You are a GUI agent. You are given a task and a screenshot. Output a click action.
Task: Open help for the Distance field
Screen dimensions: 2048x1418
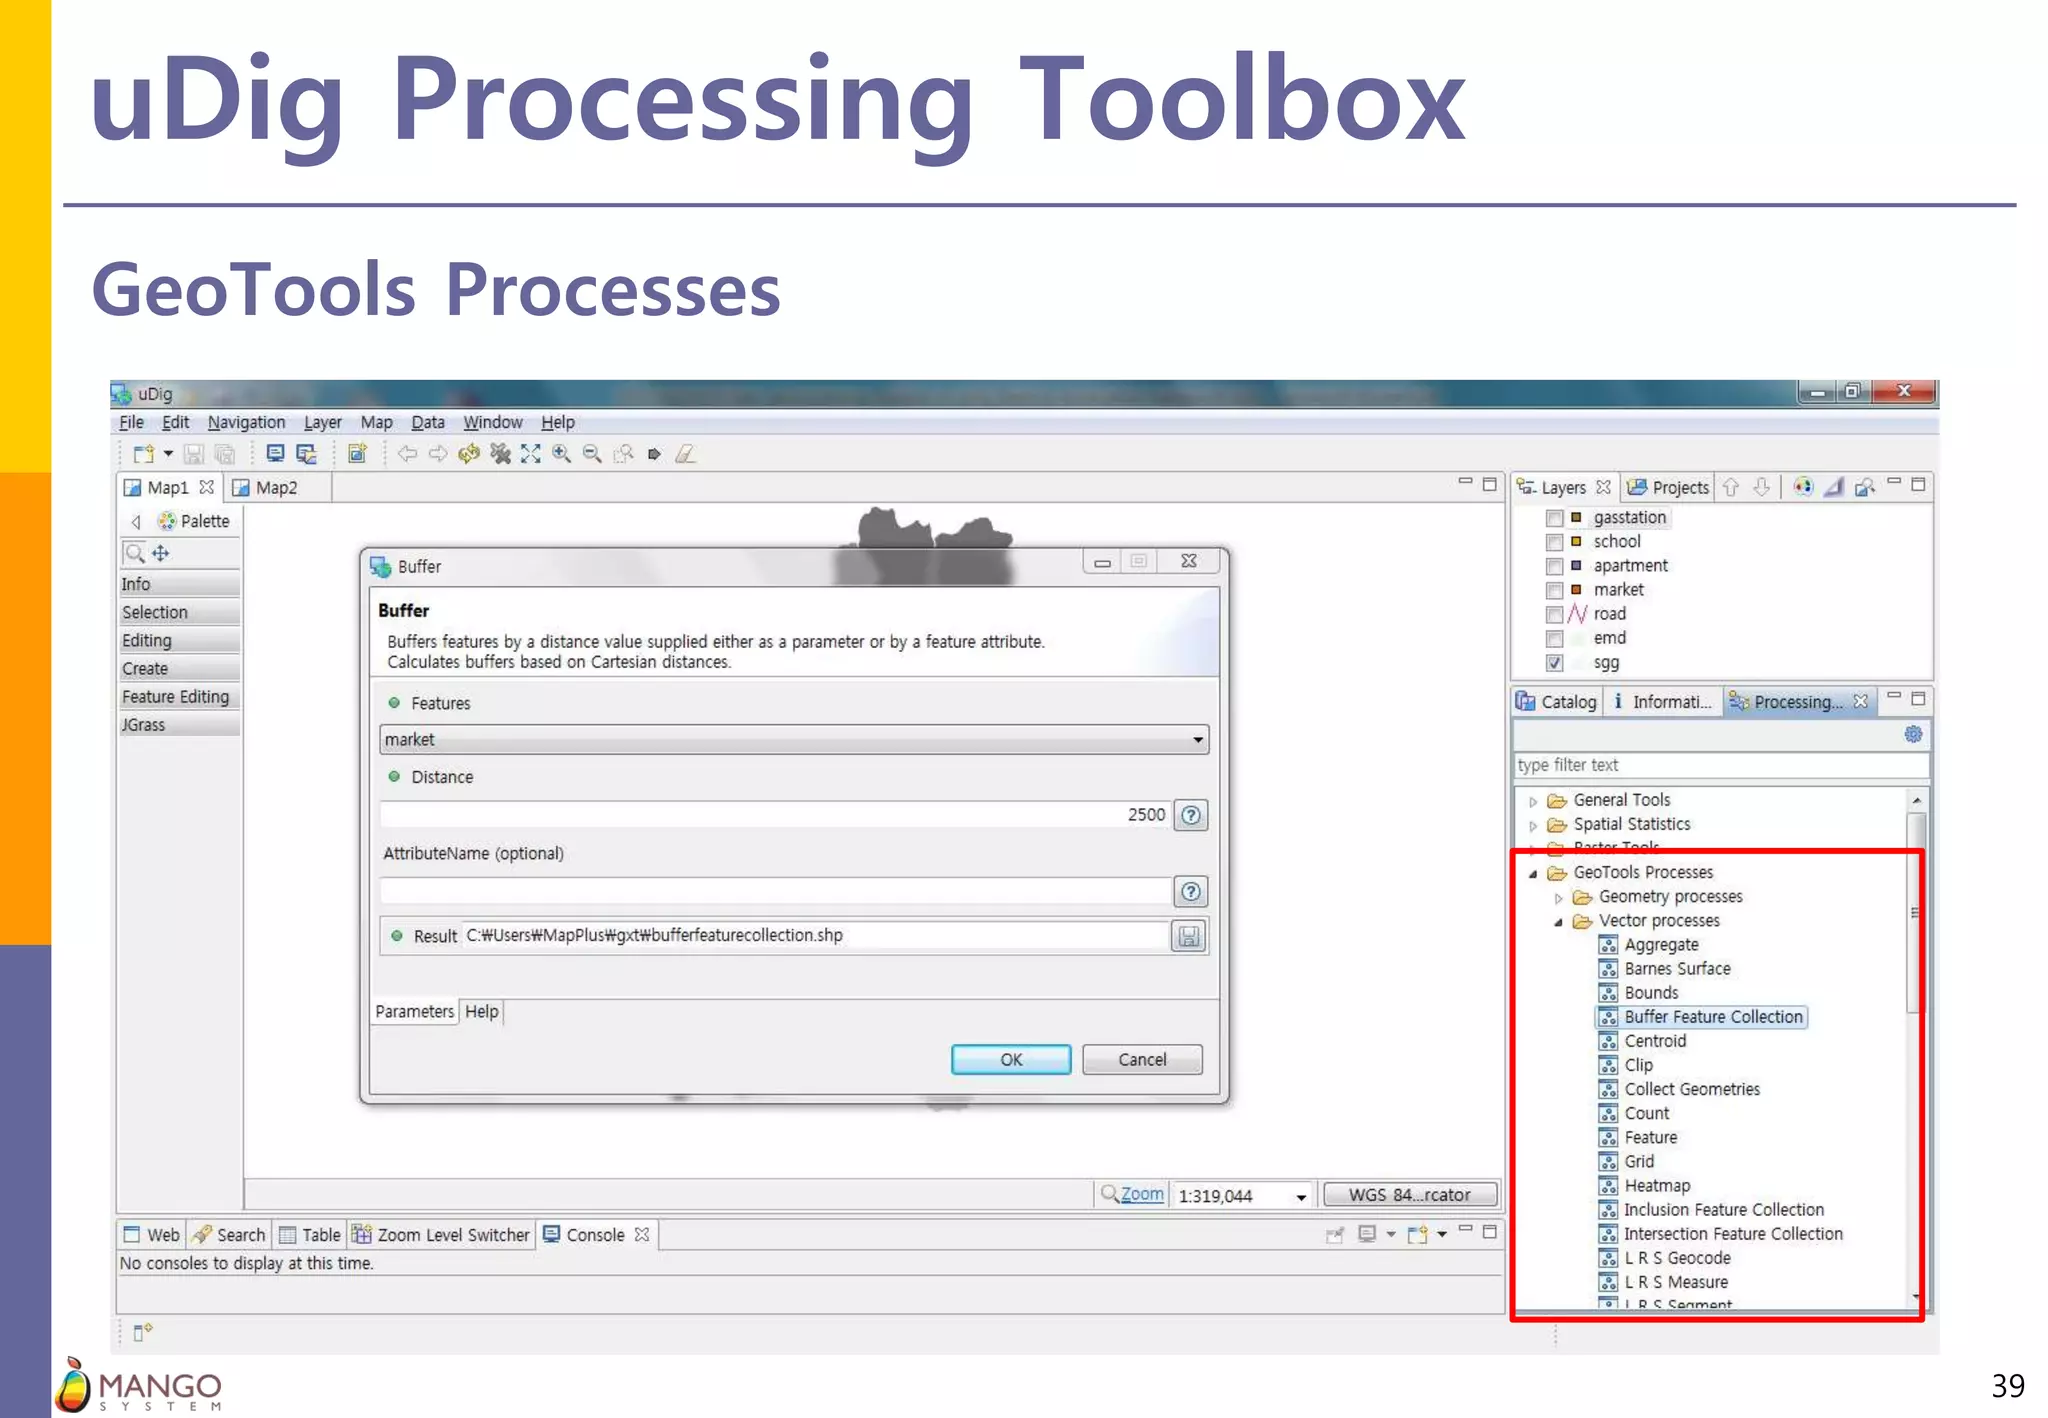pyautogui.click(x=1190, y=815)
